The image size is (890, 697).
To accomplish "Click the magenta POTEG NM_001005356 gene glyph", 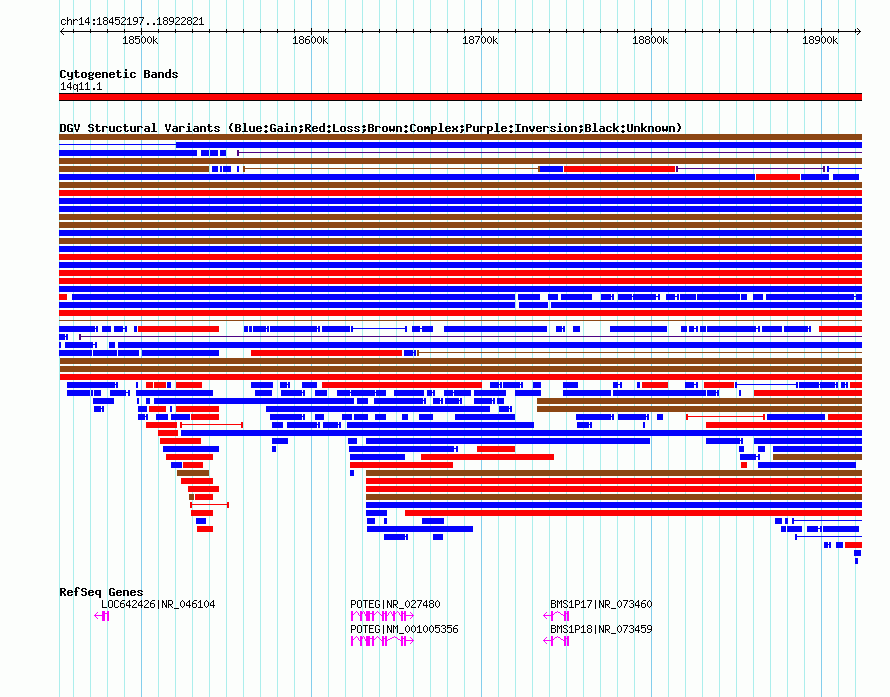I will pos(382,641).
